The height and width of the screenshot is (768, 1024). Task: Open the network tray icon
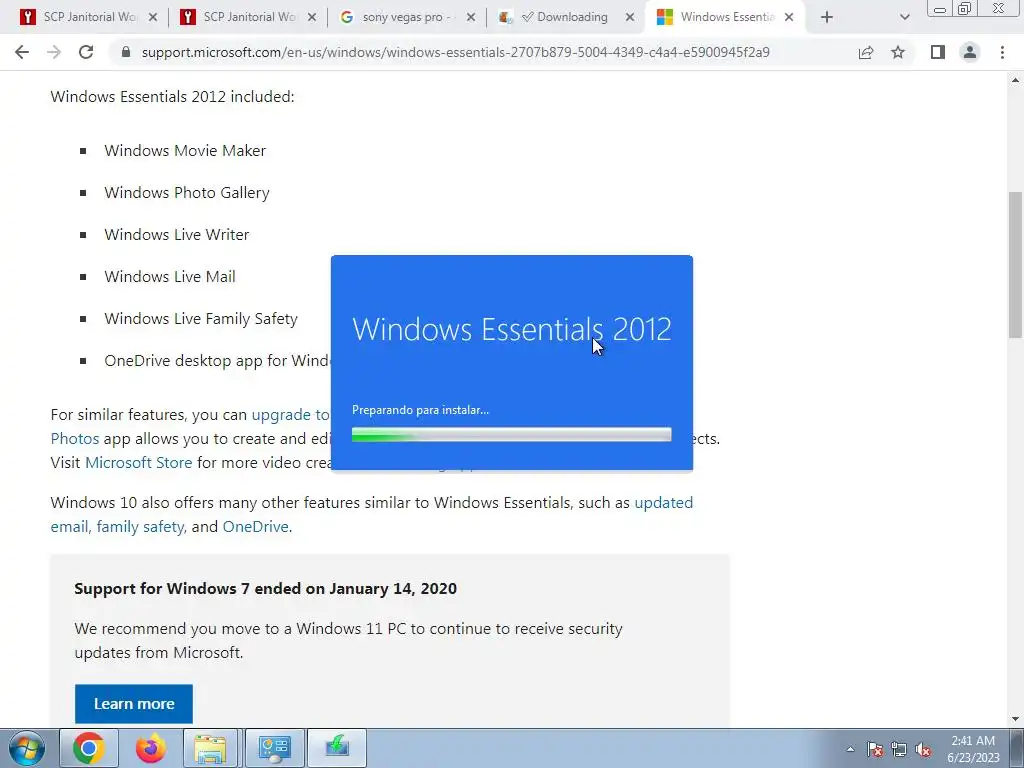tap(899, 749)
